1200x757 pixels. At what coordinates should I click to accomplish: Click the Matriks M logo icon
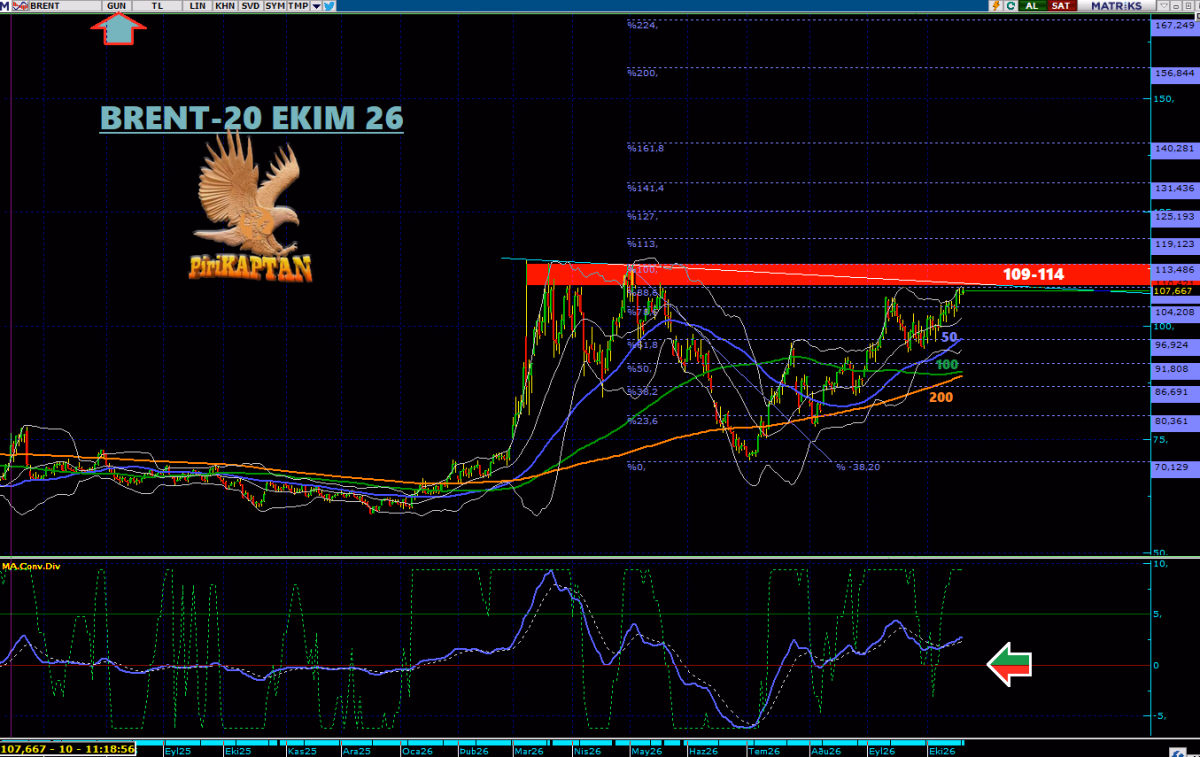tap(6, 6)
